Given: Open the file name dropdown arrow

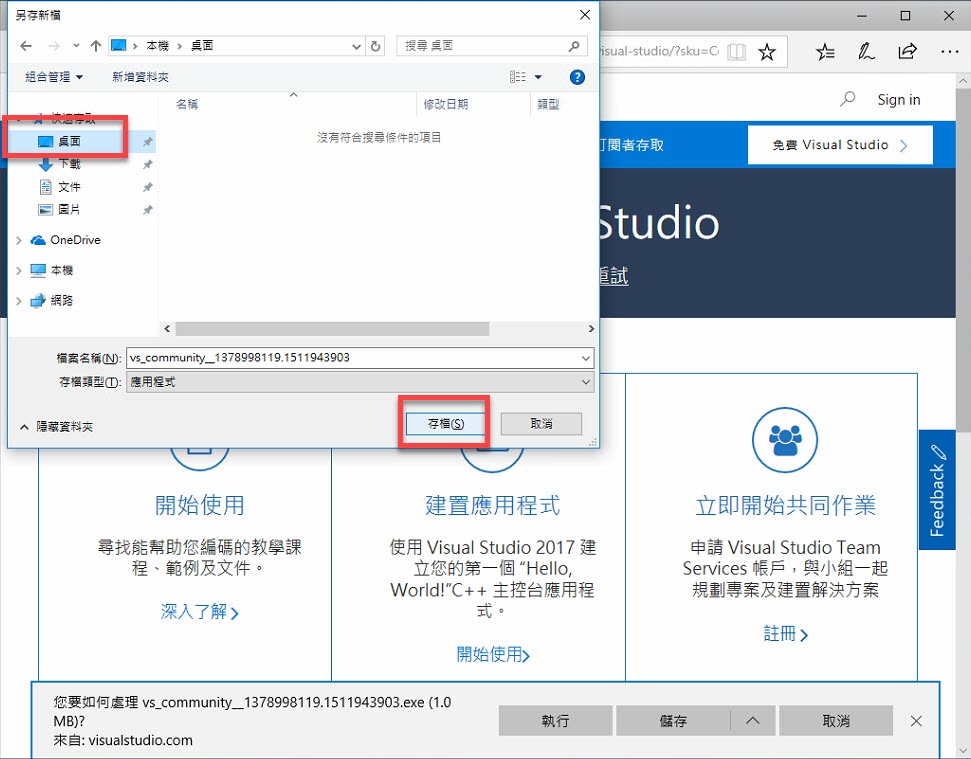Looking at the screenshot, I should tap(586, 358).
